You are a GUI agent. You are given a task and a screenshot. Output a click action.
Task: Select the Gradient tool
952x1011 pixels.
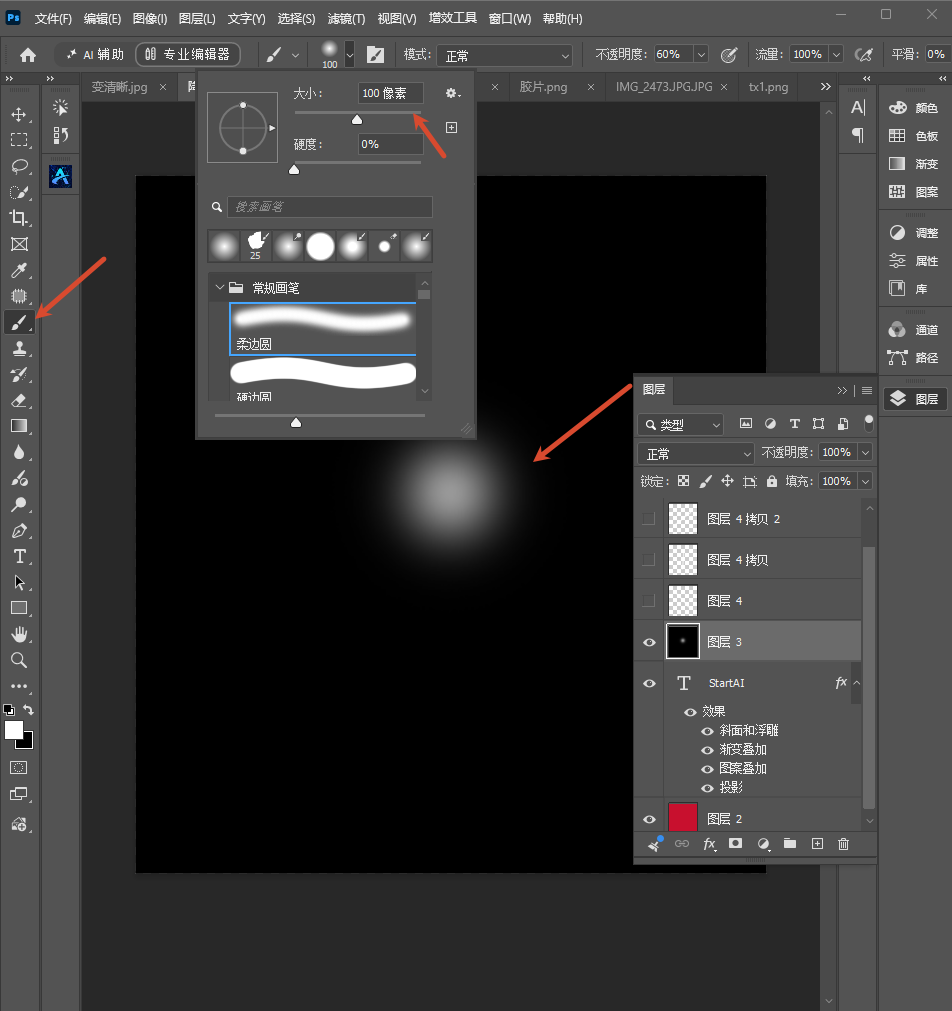(19, 426)
